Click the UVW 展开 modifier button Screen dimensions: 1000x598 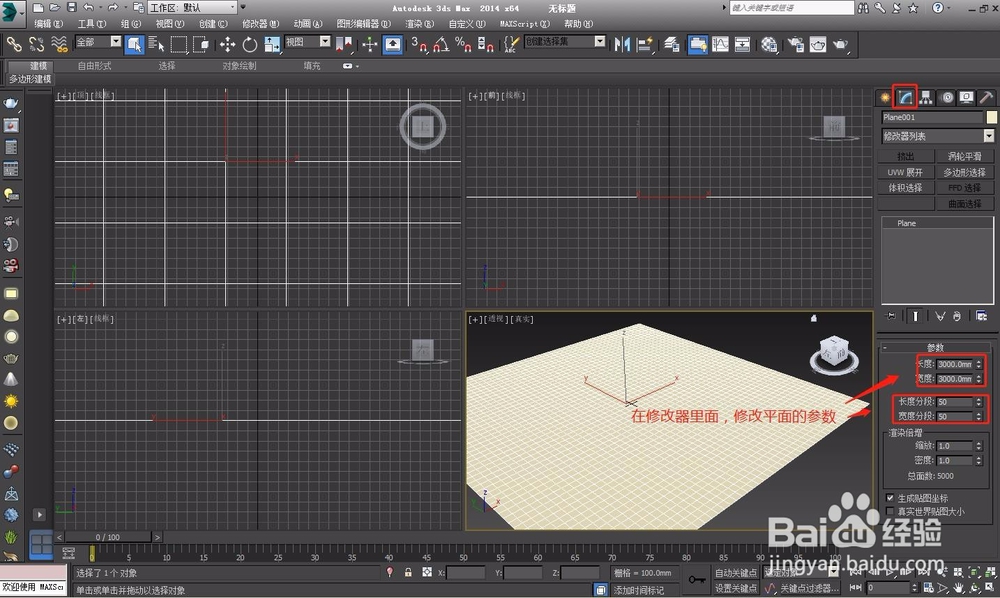tap(906, 172)
